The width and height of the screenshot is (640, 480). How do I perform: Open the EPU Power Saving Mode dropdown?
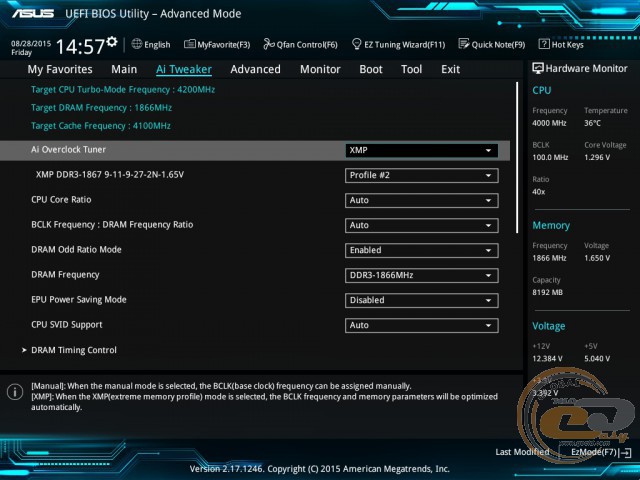click(422, 300)
